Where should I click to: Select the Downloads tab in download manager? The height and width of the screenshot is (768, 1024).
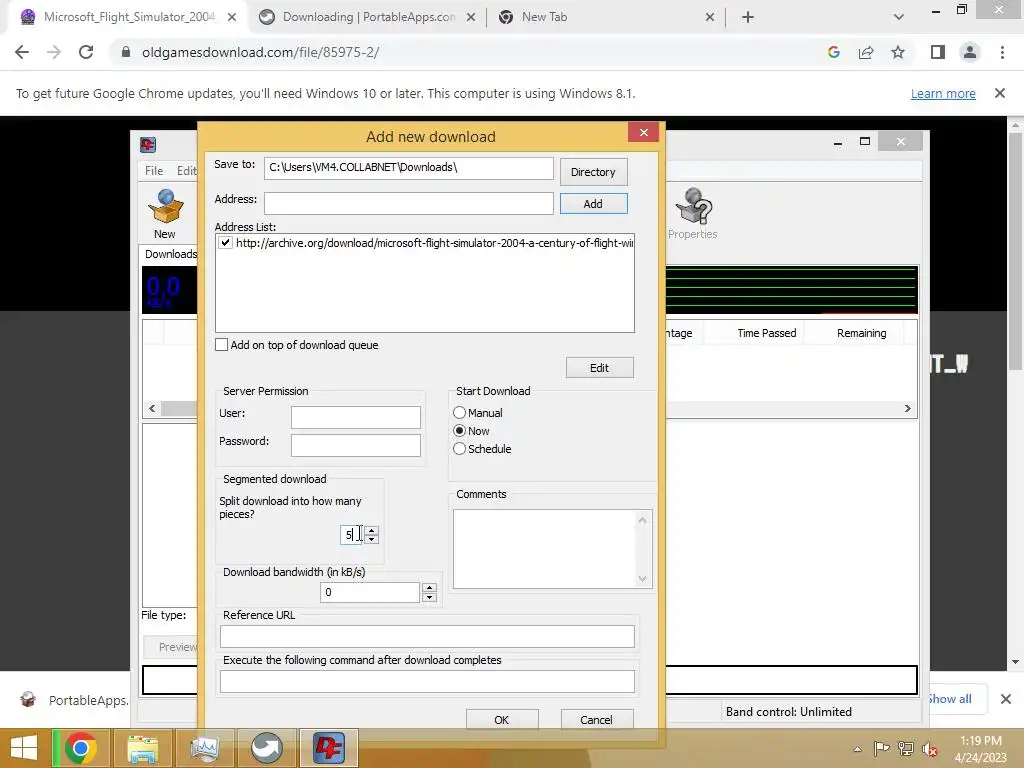(x=170, y=254)
